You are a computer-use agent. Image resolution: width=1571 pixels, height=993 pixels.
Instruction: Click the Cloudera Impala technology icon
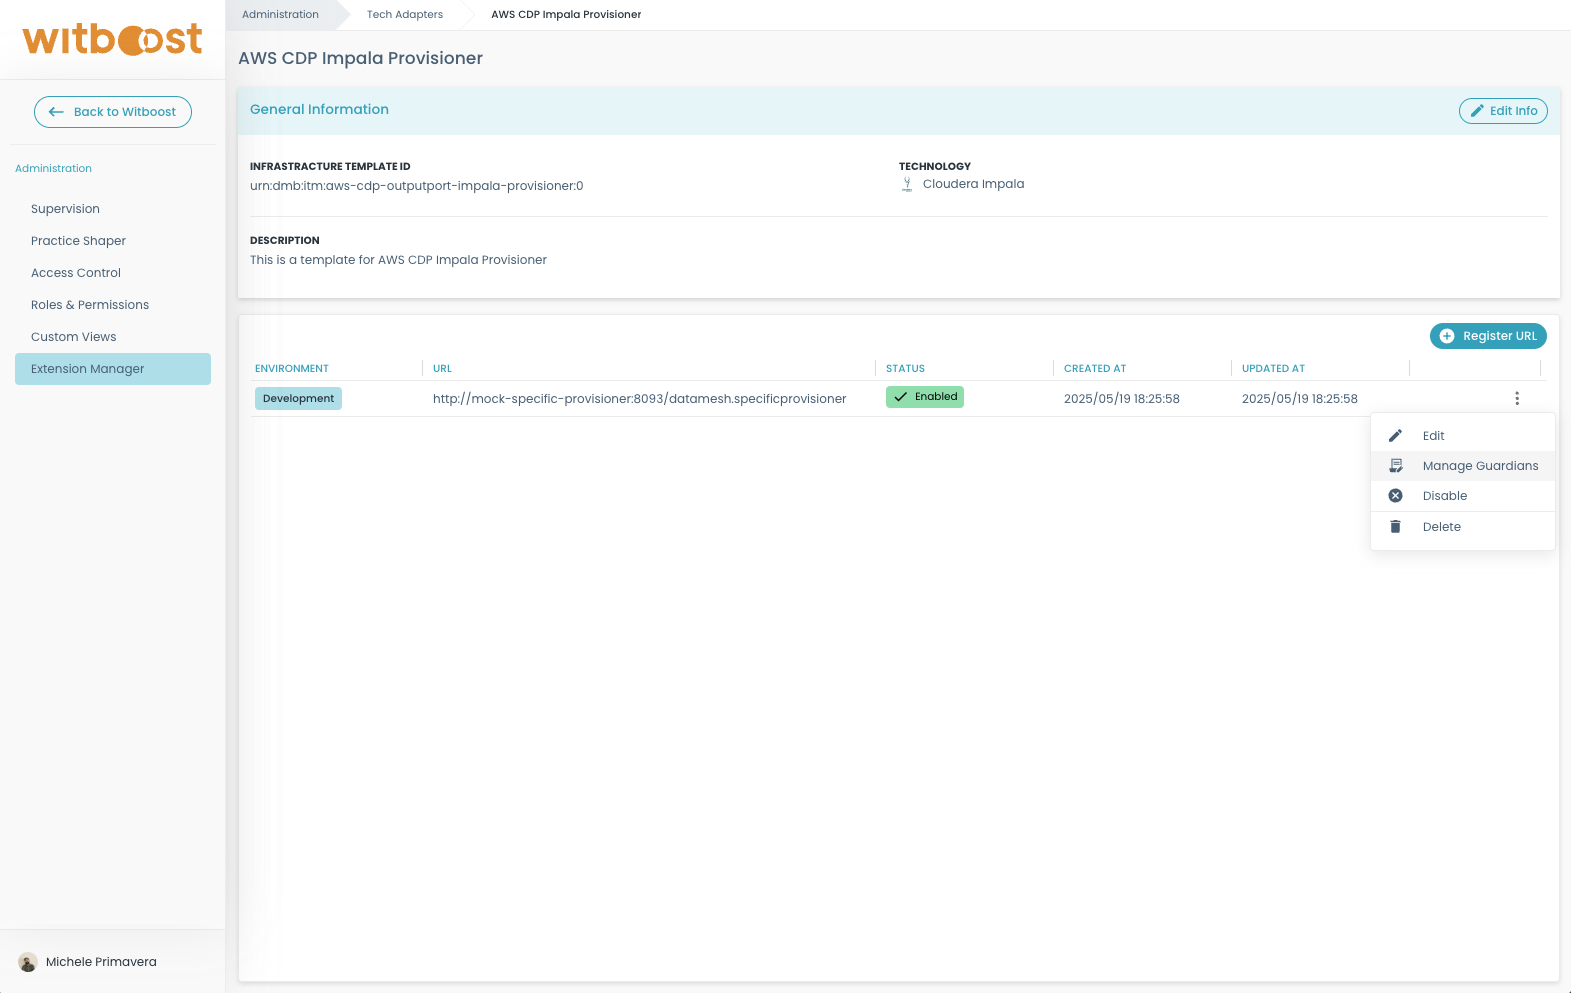tap(907, 184)
